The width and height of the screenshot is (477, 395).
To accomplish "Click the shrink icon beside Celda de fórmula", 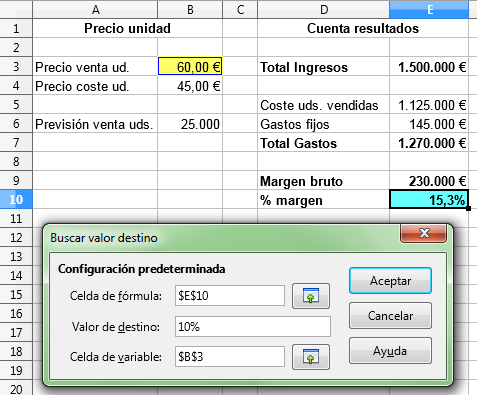I will click(311, 296).
